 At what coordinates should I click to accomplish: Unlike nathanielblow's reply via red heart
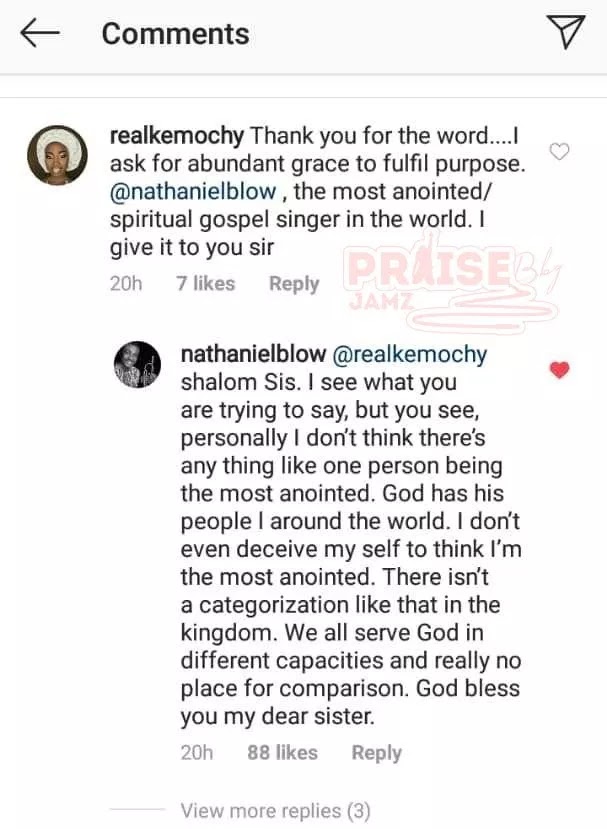pos(560,370)
